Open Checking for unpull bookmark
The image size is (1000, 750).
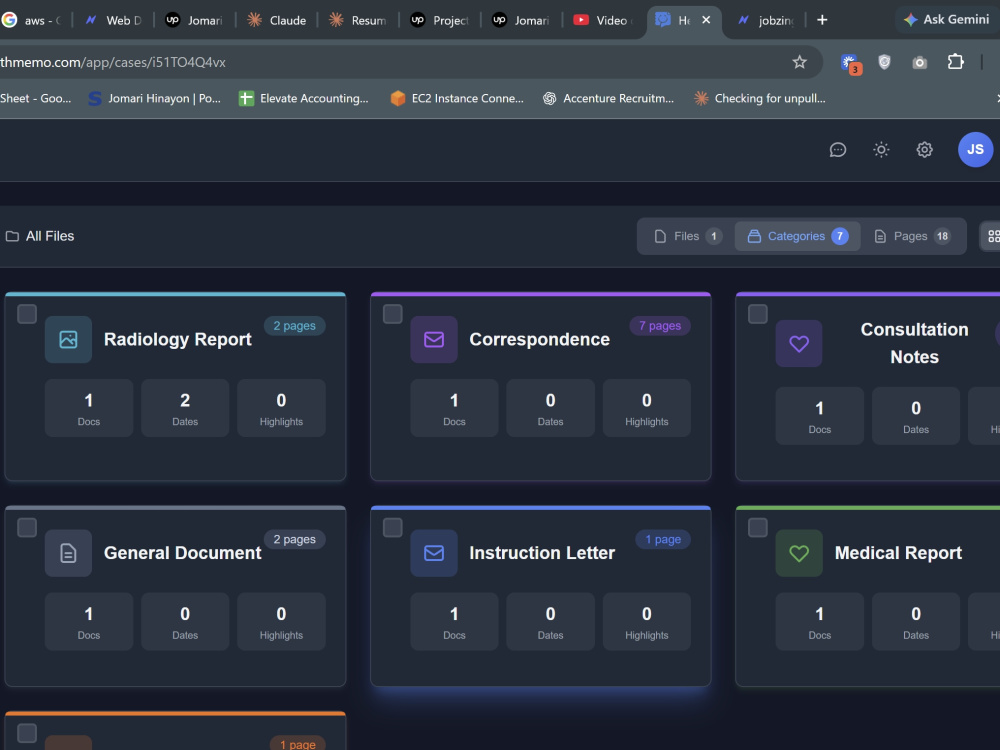tap(760, 98)
